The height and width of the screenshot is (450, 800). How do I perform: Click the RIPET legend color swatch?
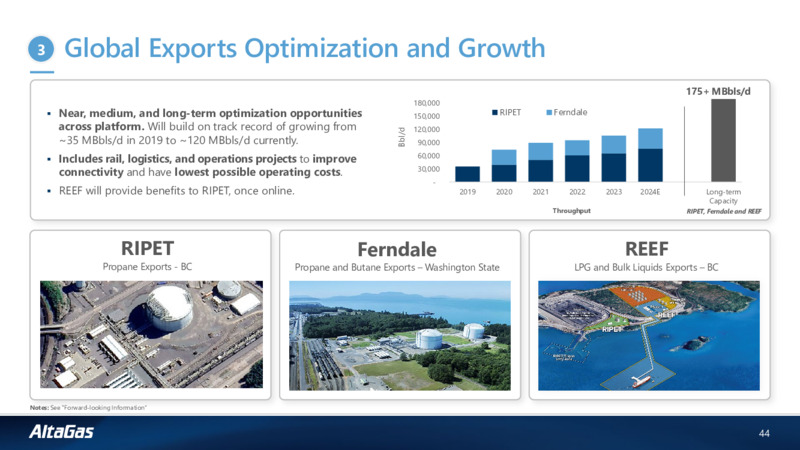[495, 112]
